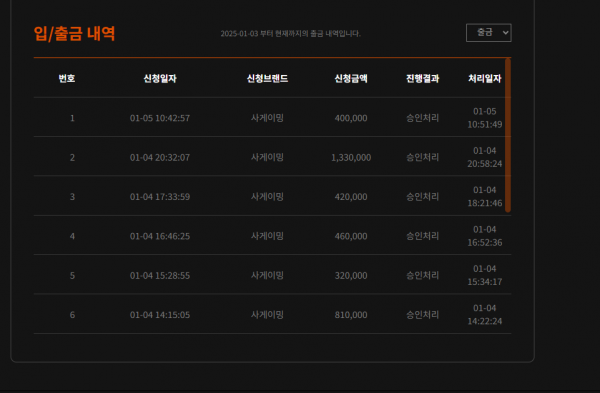Click the 460,000 amount cell
The image size is (600, 393).
(351, 236)
